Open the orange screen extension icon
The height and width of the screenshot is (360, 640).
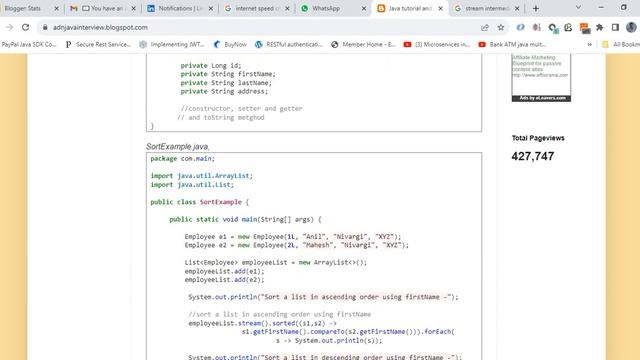click(x=584, y=28)
